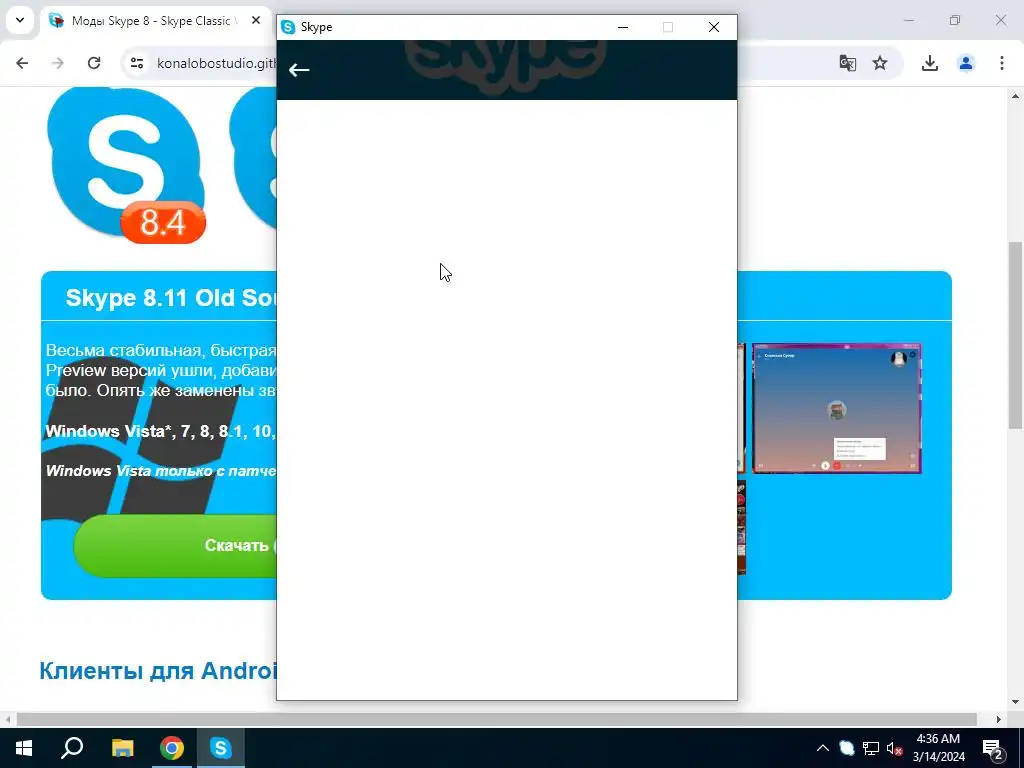Click the Skype logo in window title bar
The width and height of the screenshot is (1024, 768).
(288, 27)
